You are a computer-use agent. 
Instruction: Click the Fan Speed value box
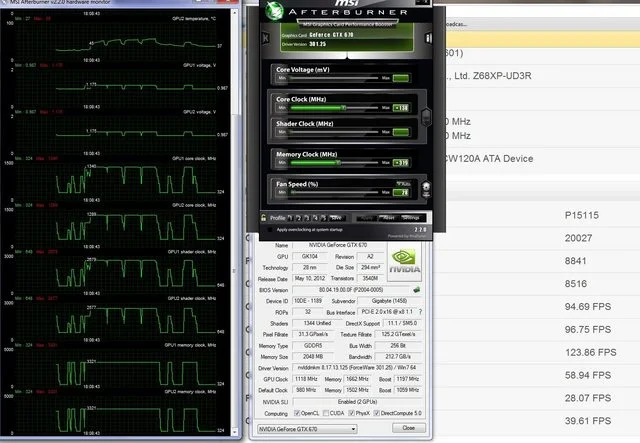[400, 192]
